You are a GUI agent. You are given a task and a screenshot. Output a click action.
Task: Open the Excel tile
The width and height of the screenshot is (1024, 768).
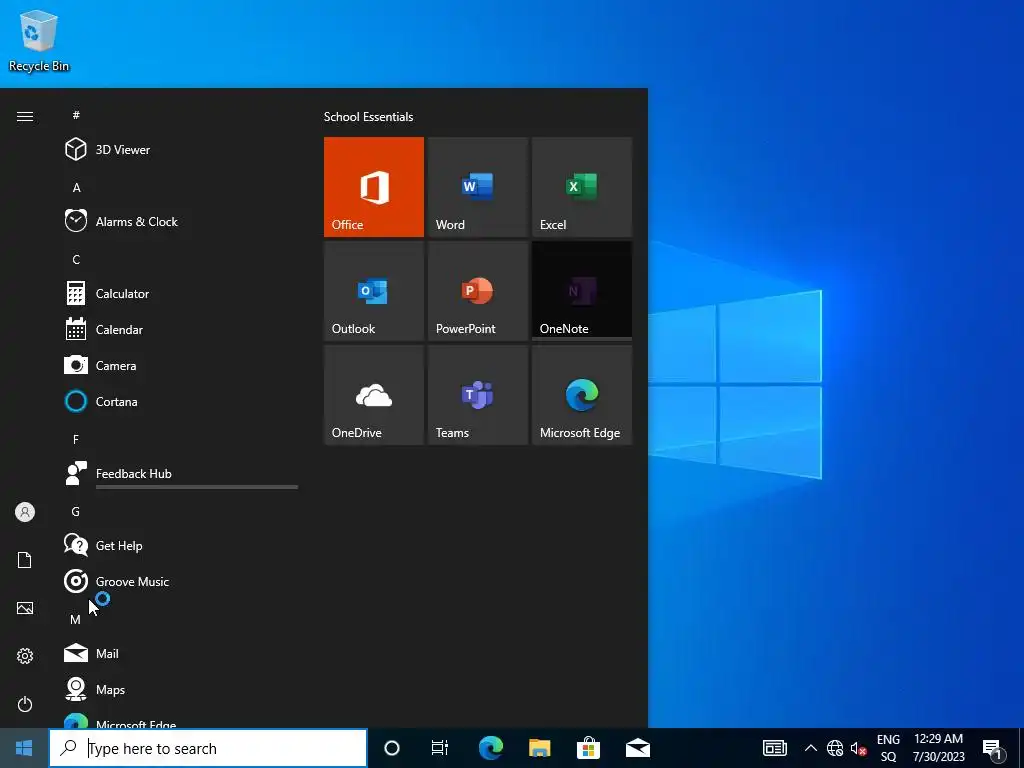[x=582, y=187]
